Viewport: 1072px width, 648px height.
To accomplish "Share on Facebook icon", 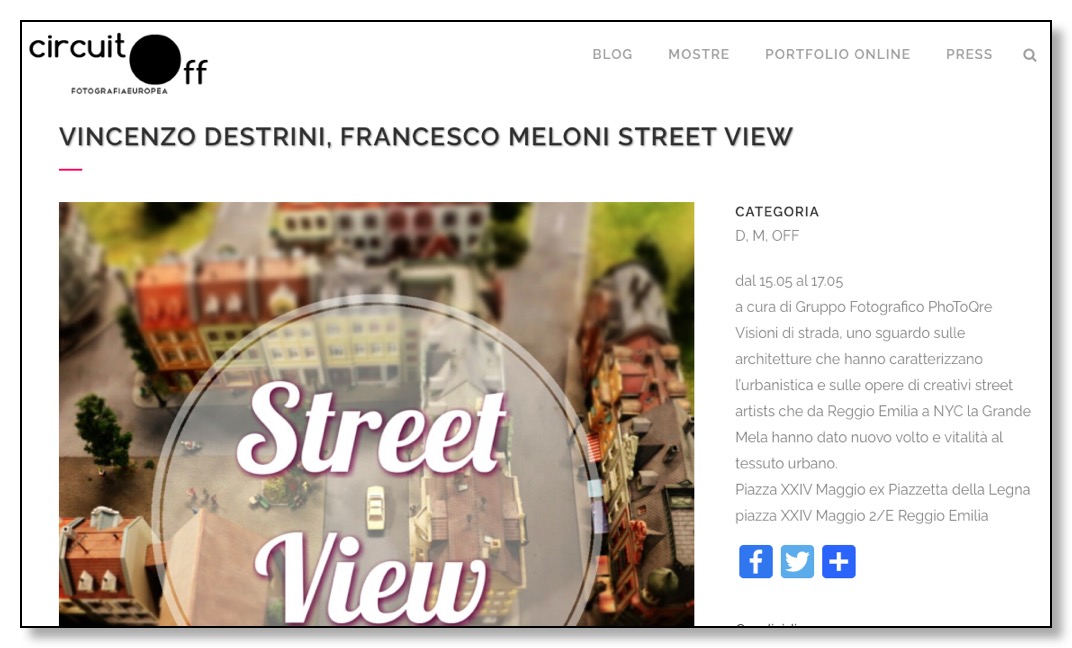I will [x=755, y=561].
